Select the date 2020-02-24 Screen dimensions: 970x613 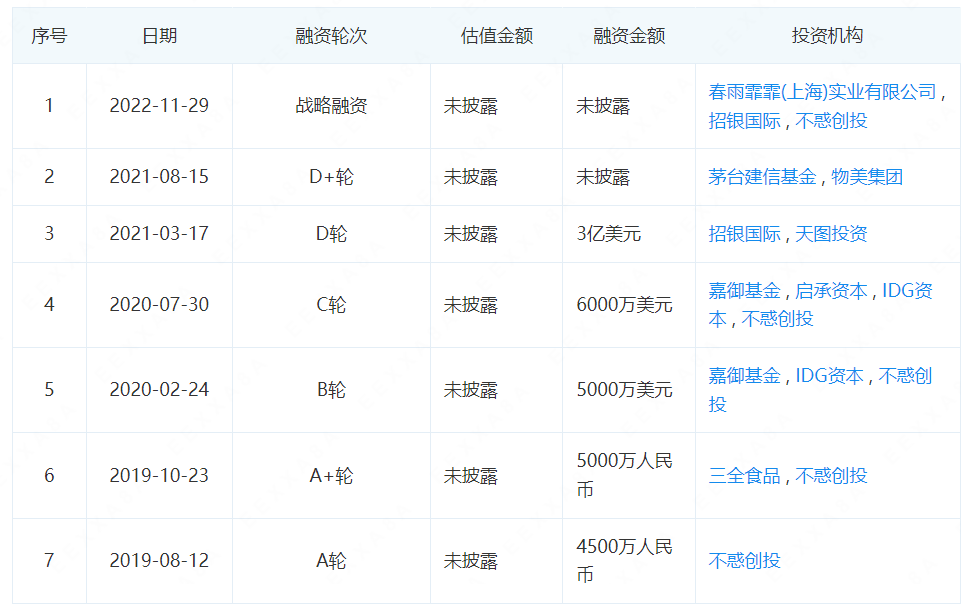pos(159,390)
